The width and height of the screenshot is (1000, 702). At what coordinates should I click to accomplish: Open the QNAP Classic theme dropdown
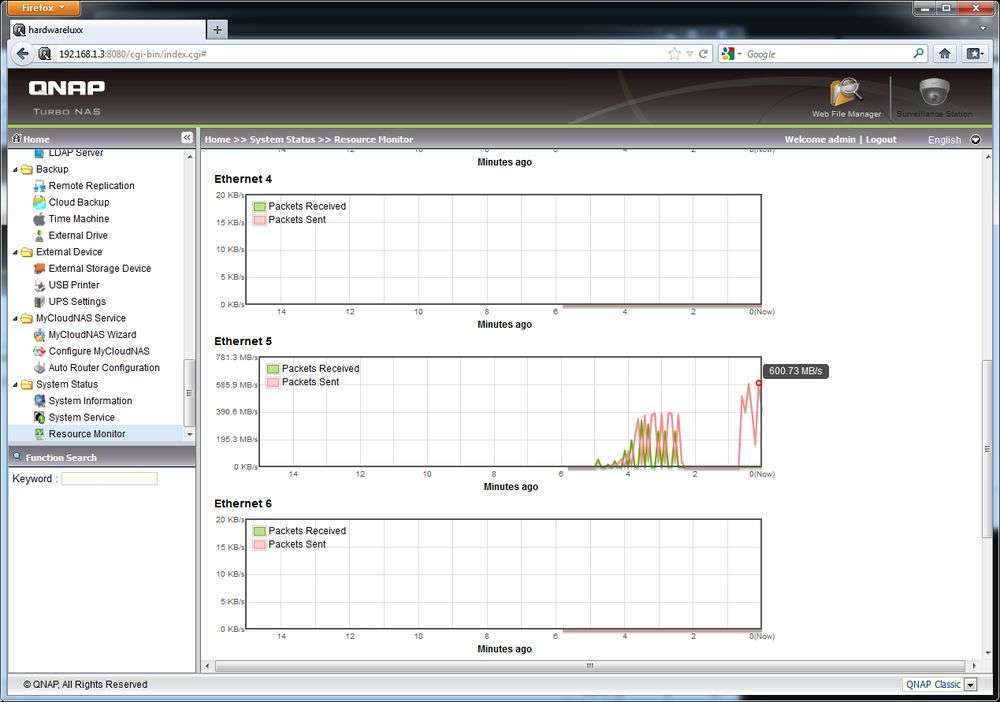pos(971,685)
